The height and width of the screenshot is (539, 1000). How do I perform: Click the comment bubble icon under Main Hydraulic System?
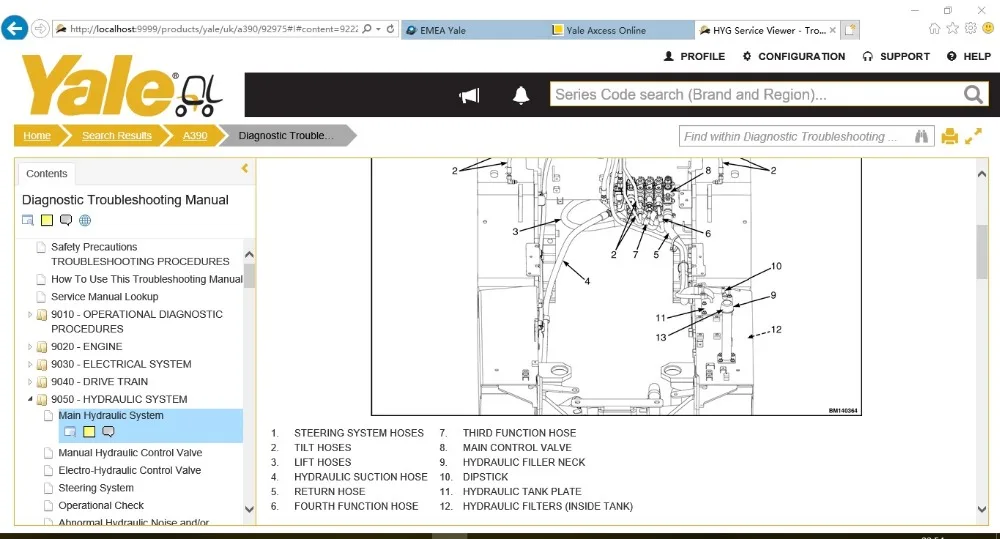click(108, 432)
